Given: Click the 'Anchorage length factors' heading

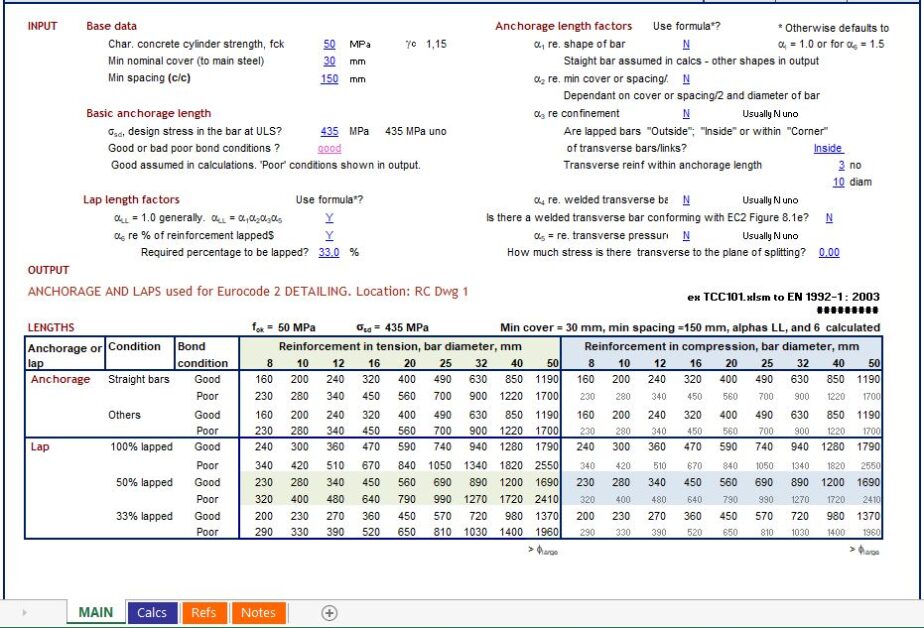Looking at the screenshot, I should [x=563, y=26].
